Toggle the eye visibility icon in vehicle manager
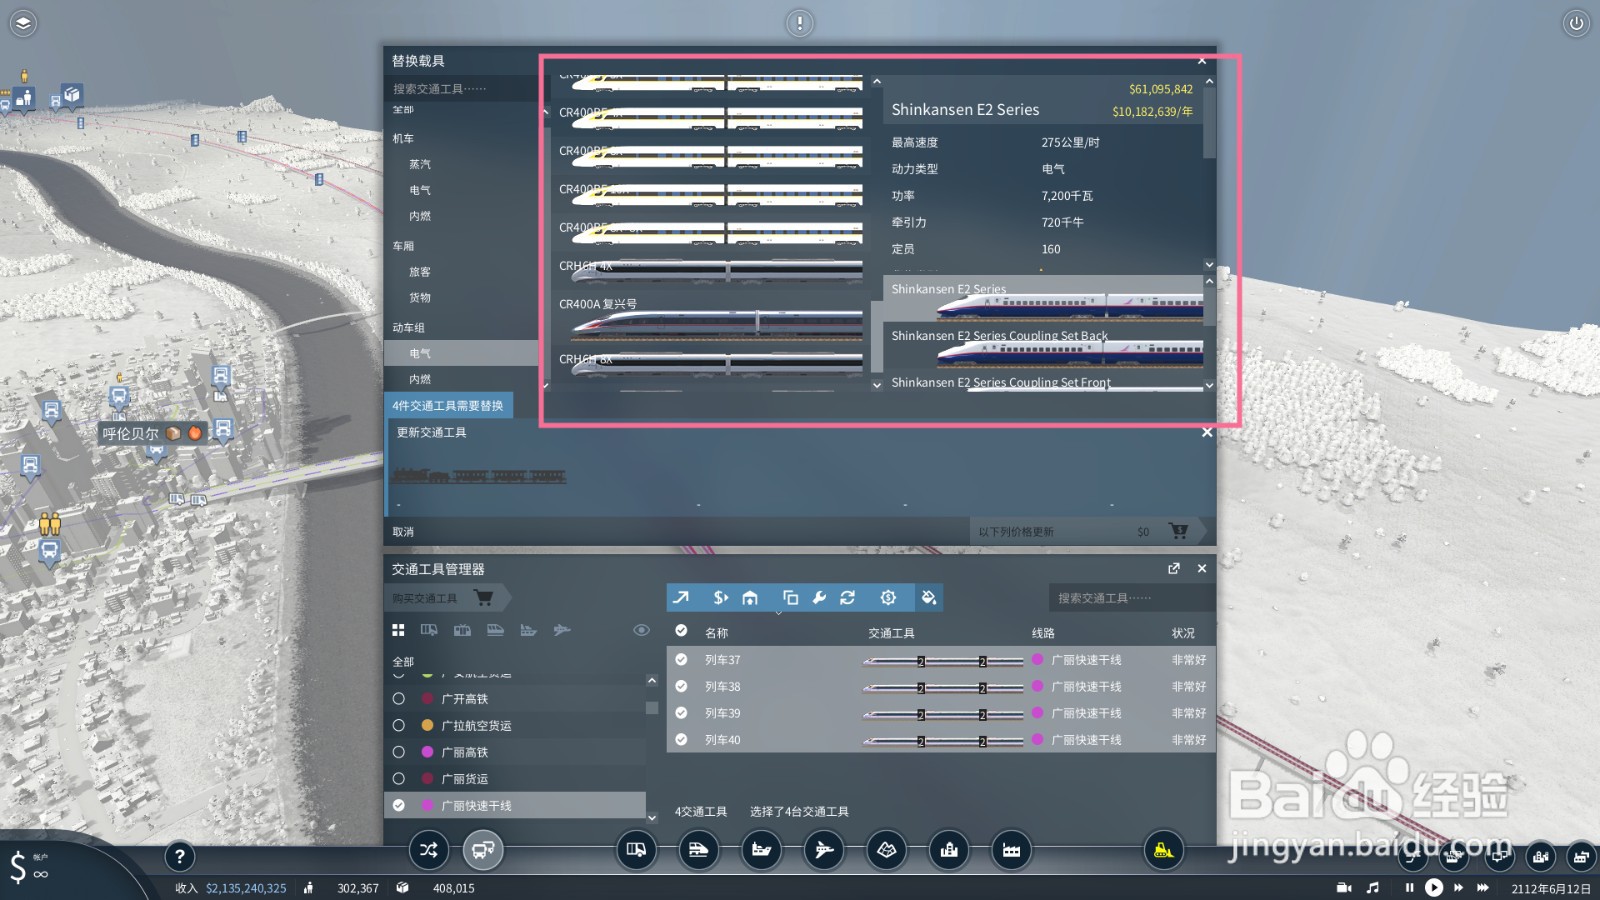Viewport: 1600px width, 900px height. [x=642, y=630]
